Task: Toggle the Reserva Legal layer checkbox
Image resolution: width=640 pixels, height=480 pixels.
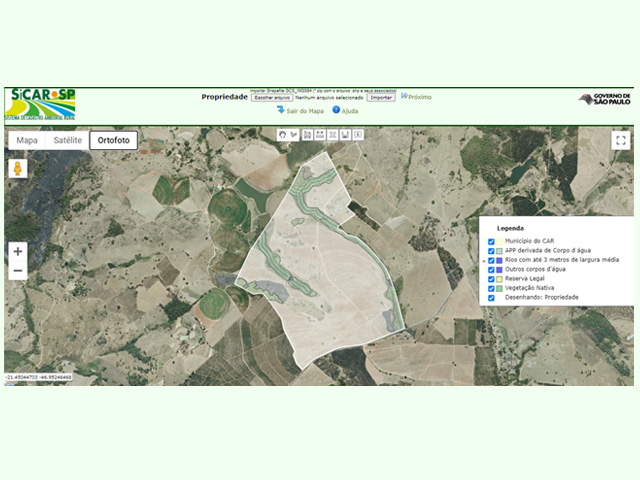Action: (x=491, y=279)
